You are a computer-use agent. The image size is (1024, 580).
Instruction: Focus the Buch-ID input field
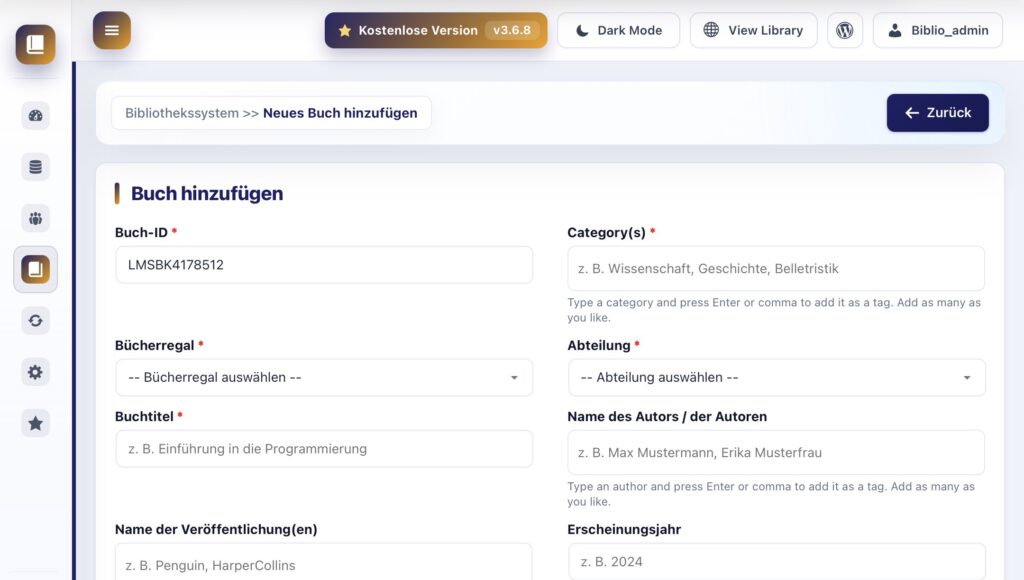(324, 265)
